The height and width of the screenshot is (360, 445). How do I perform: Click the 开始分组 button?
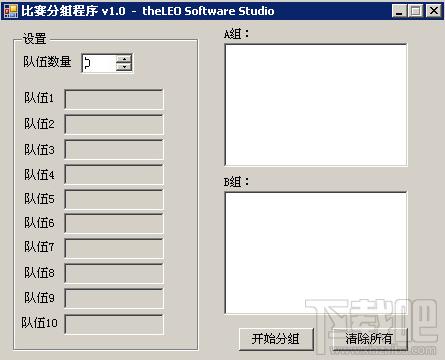(x=276, y=339)
